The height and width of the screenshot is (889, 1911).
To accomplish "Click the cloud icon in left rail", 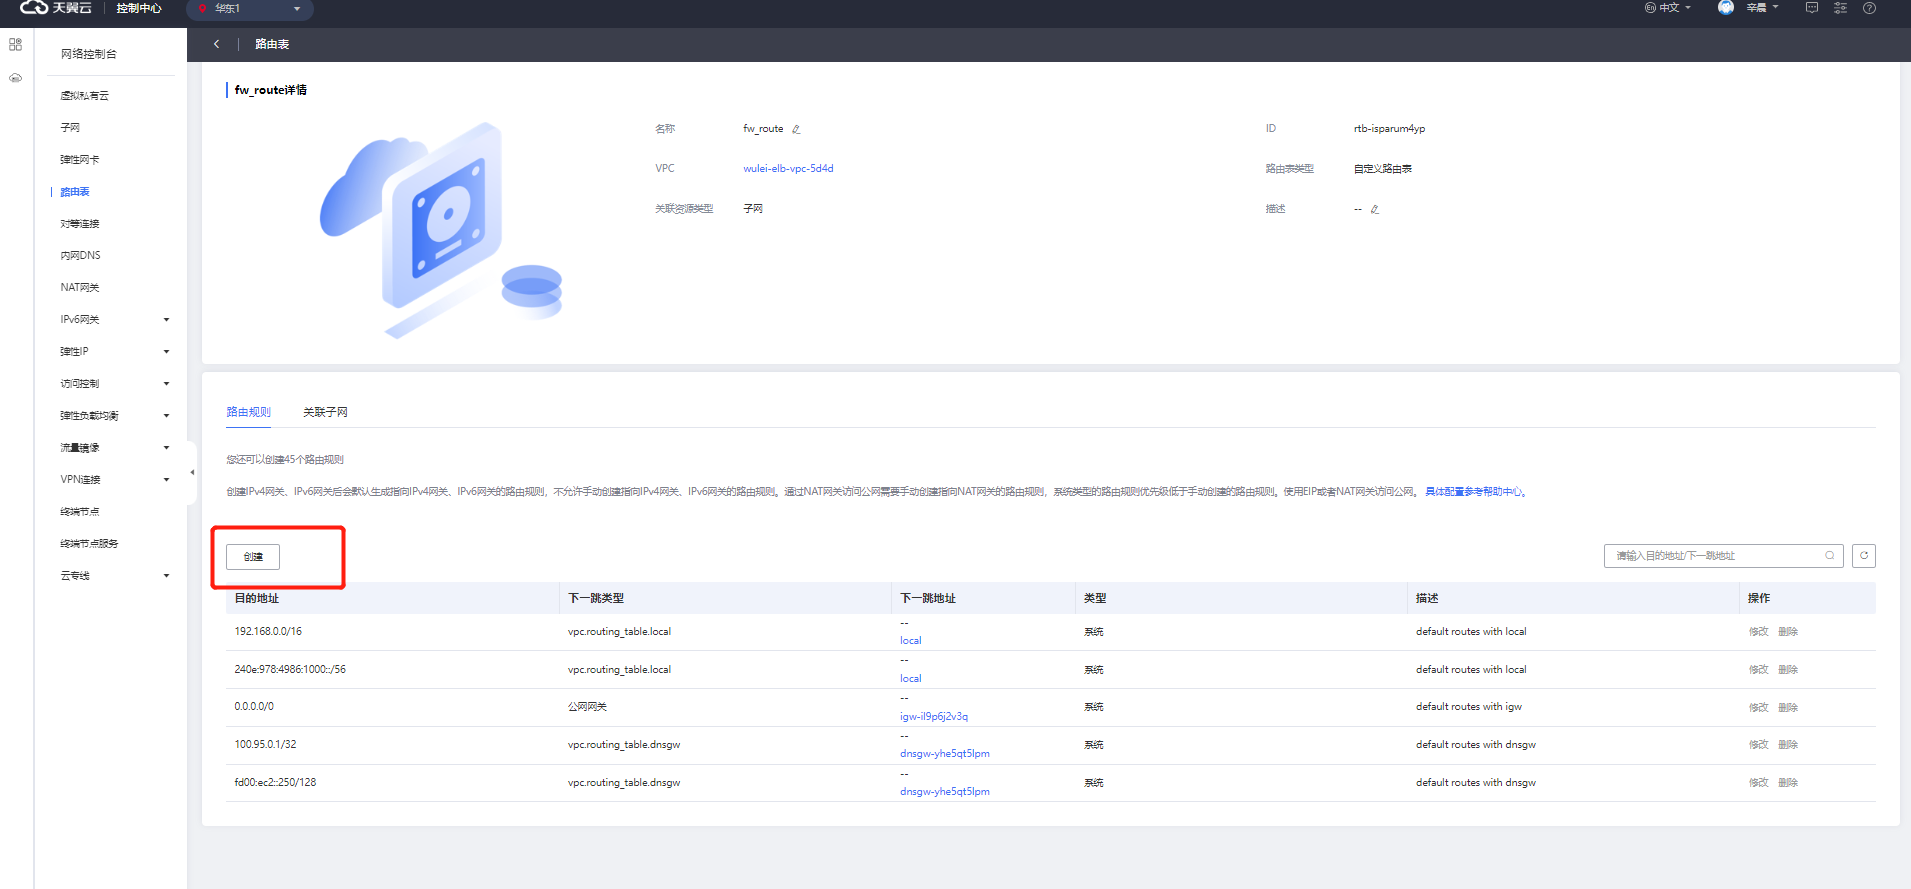I will coord(15,78).
